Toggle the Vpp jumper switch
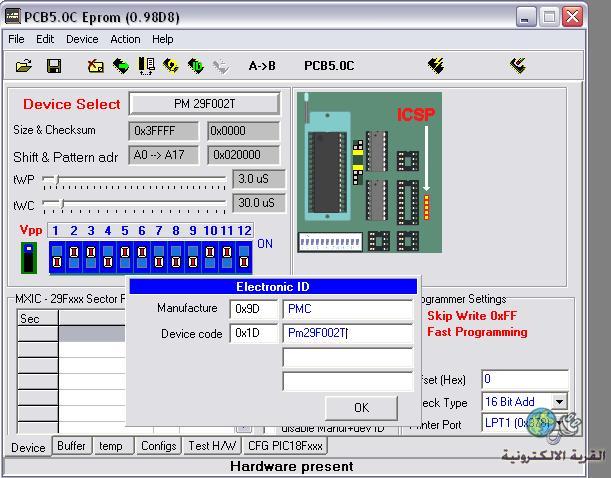611x478 pixels. [x=29, y=258]
